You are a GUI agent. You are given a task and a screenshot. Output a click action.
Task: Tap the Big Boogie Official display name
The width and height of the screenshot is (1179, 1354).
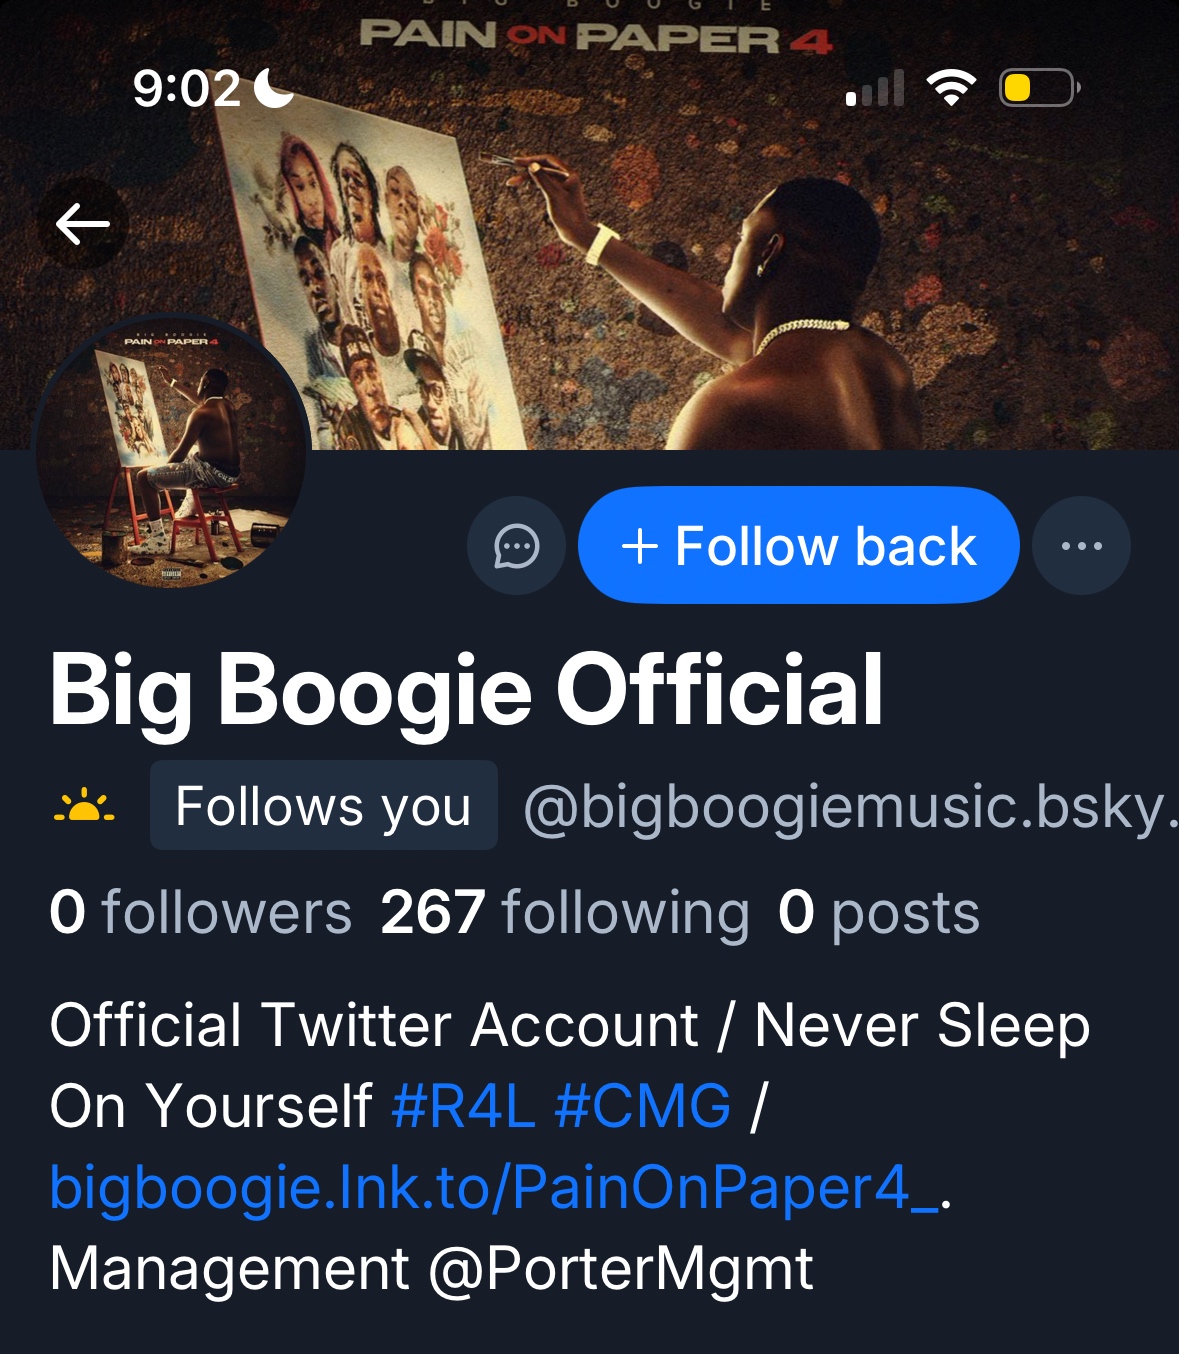click(x=466, y=690)
